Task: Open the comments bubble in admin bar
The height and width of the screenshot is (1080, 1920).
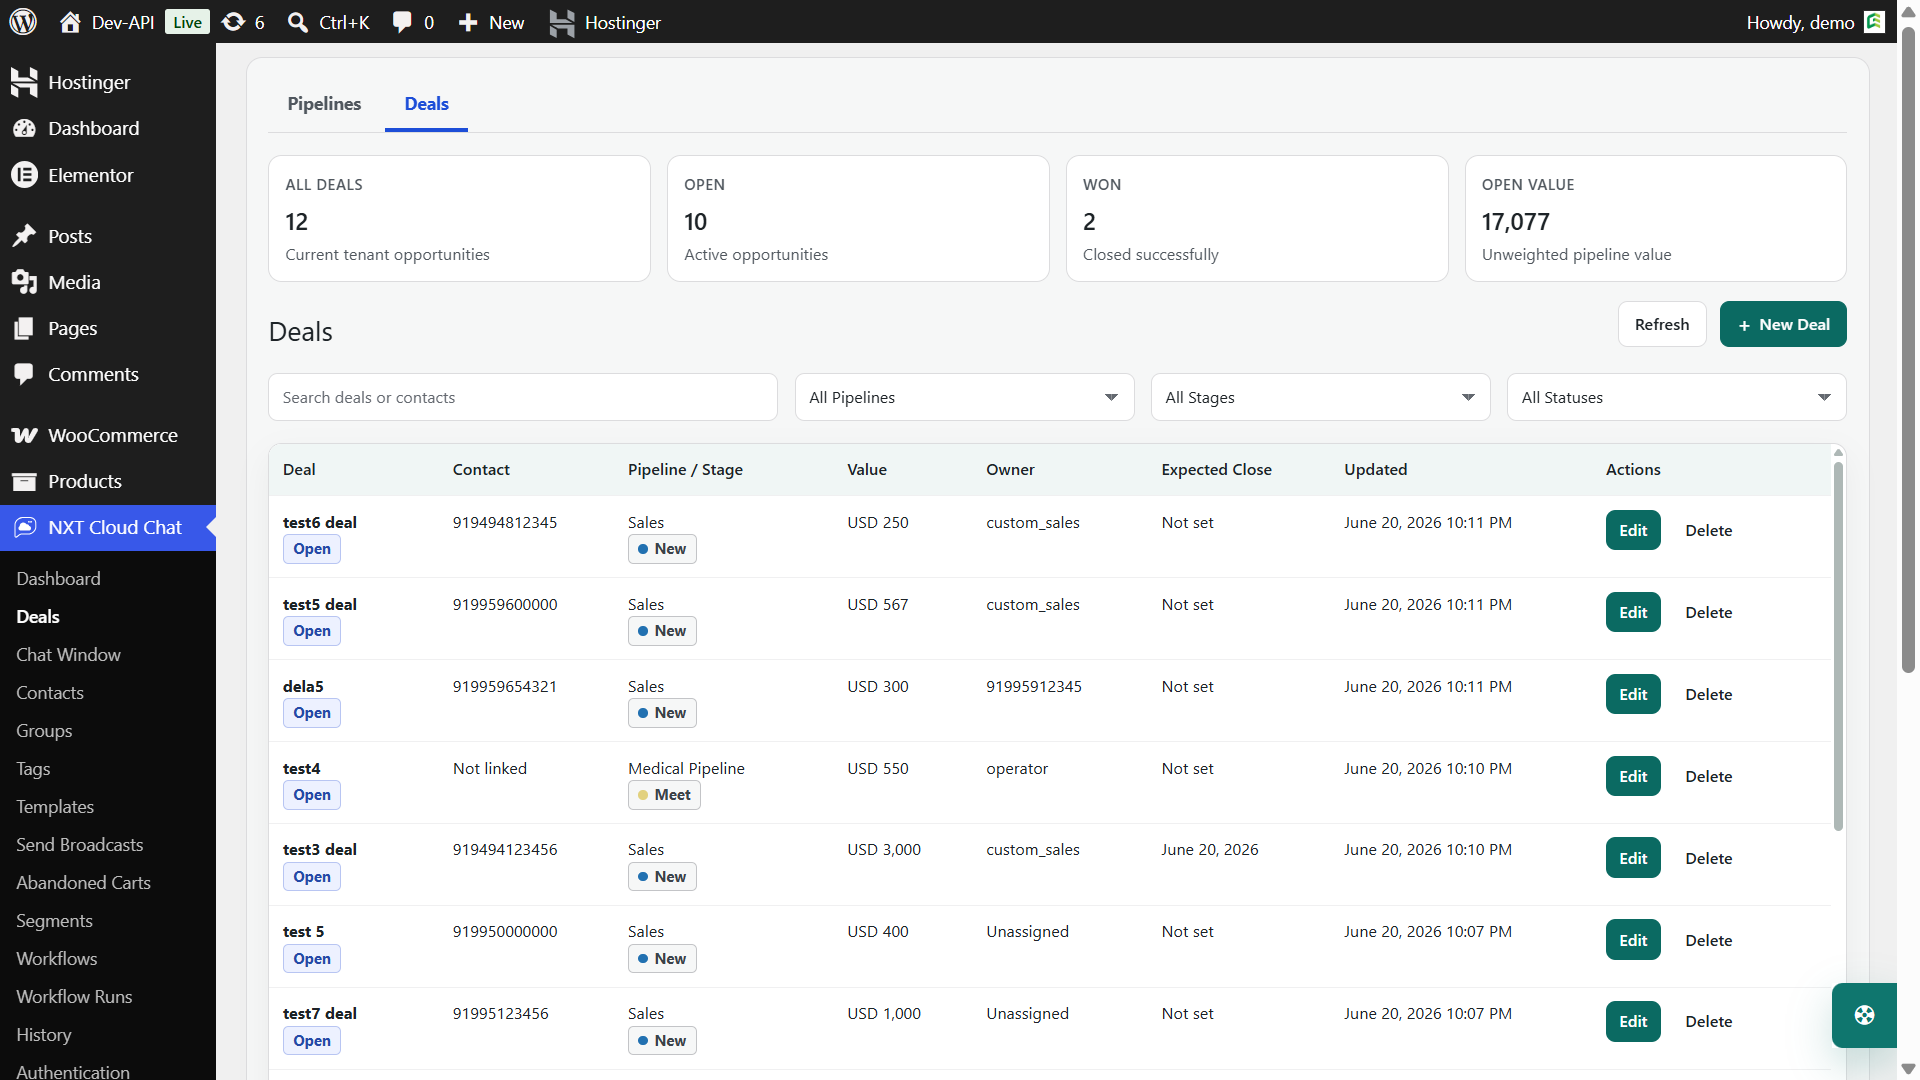Action: coord(402,22)
